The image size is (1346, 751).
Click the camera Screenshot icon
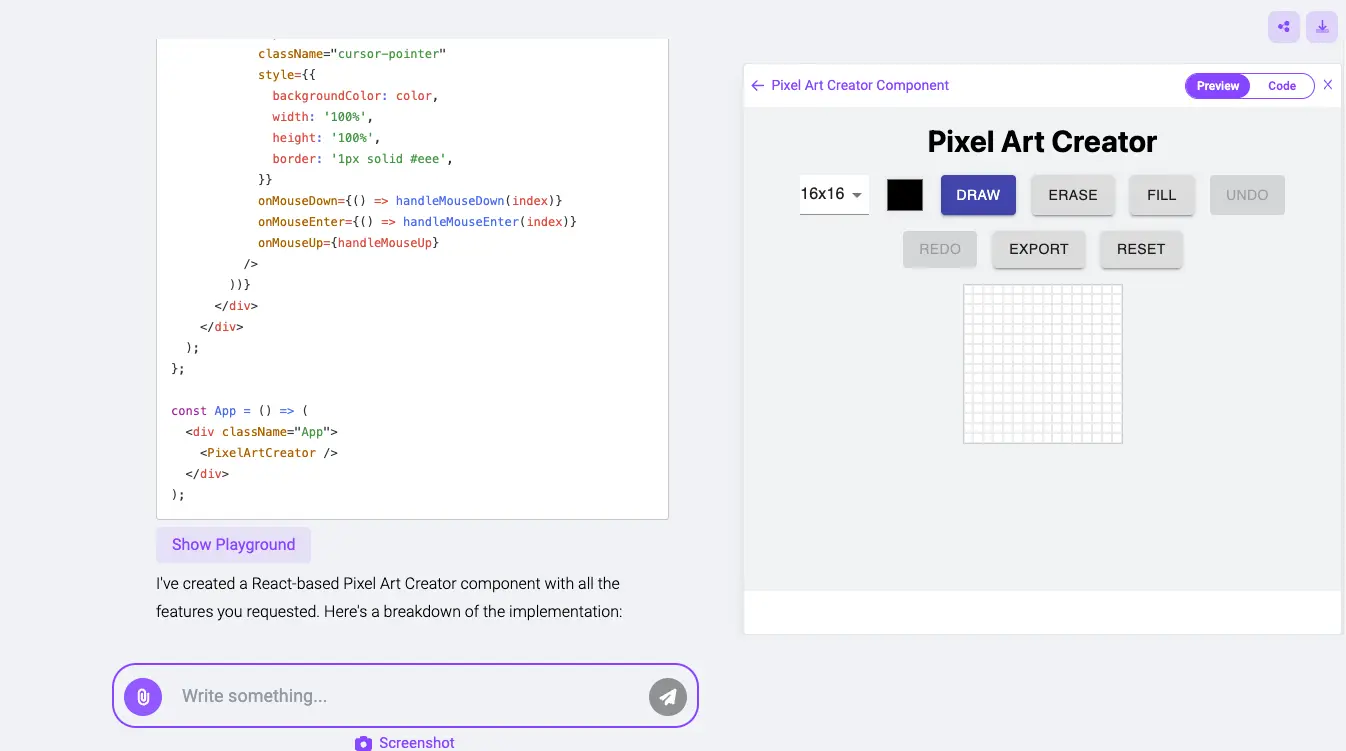point(363,743)
